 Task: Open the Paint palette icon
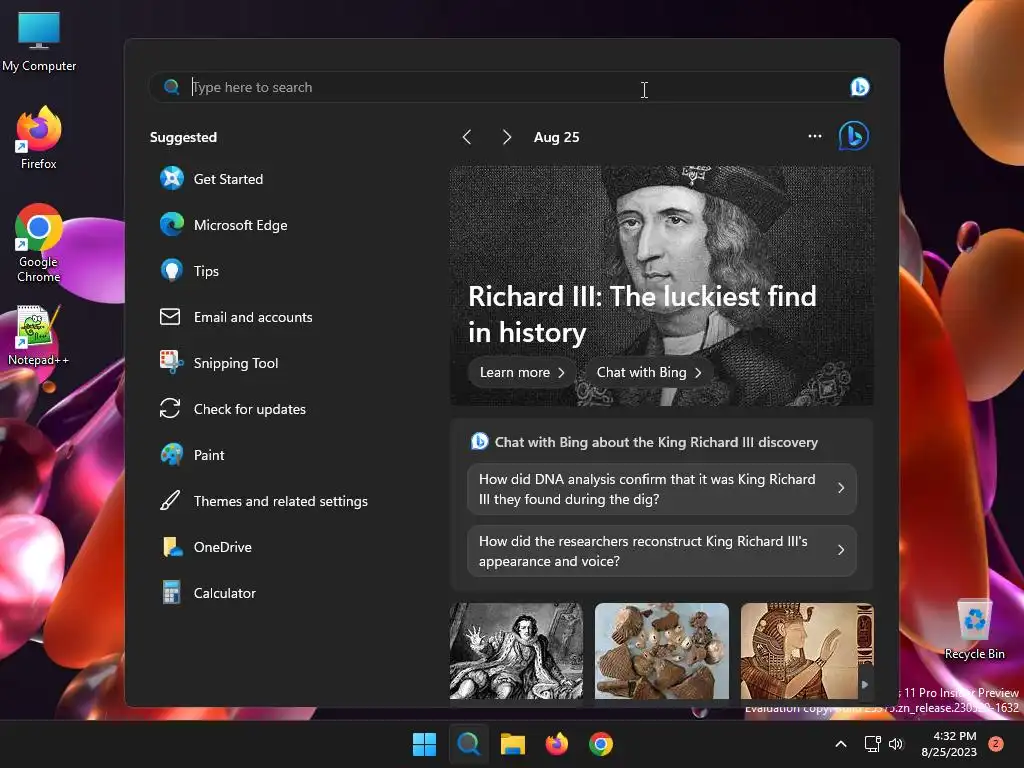(x=172, y=455)
